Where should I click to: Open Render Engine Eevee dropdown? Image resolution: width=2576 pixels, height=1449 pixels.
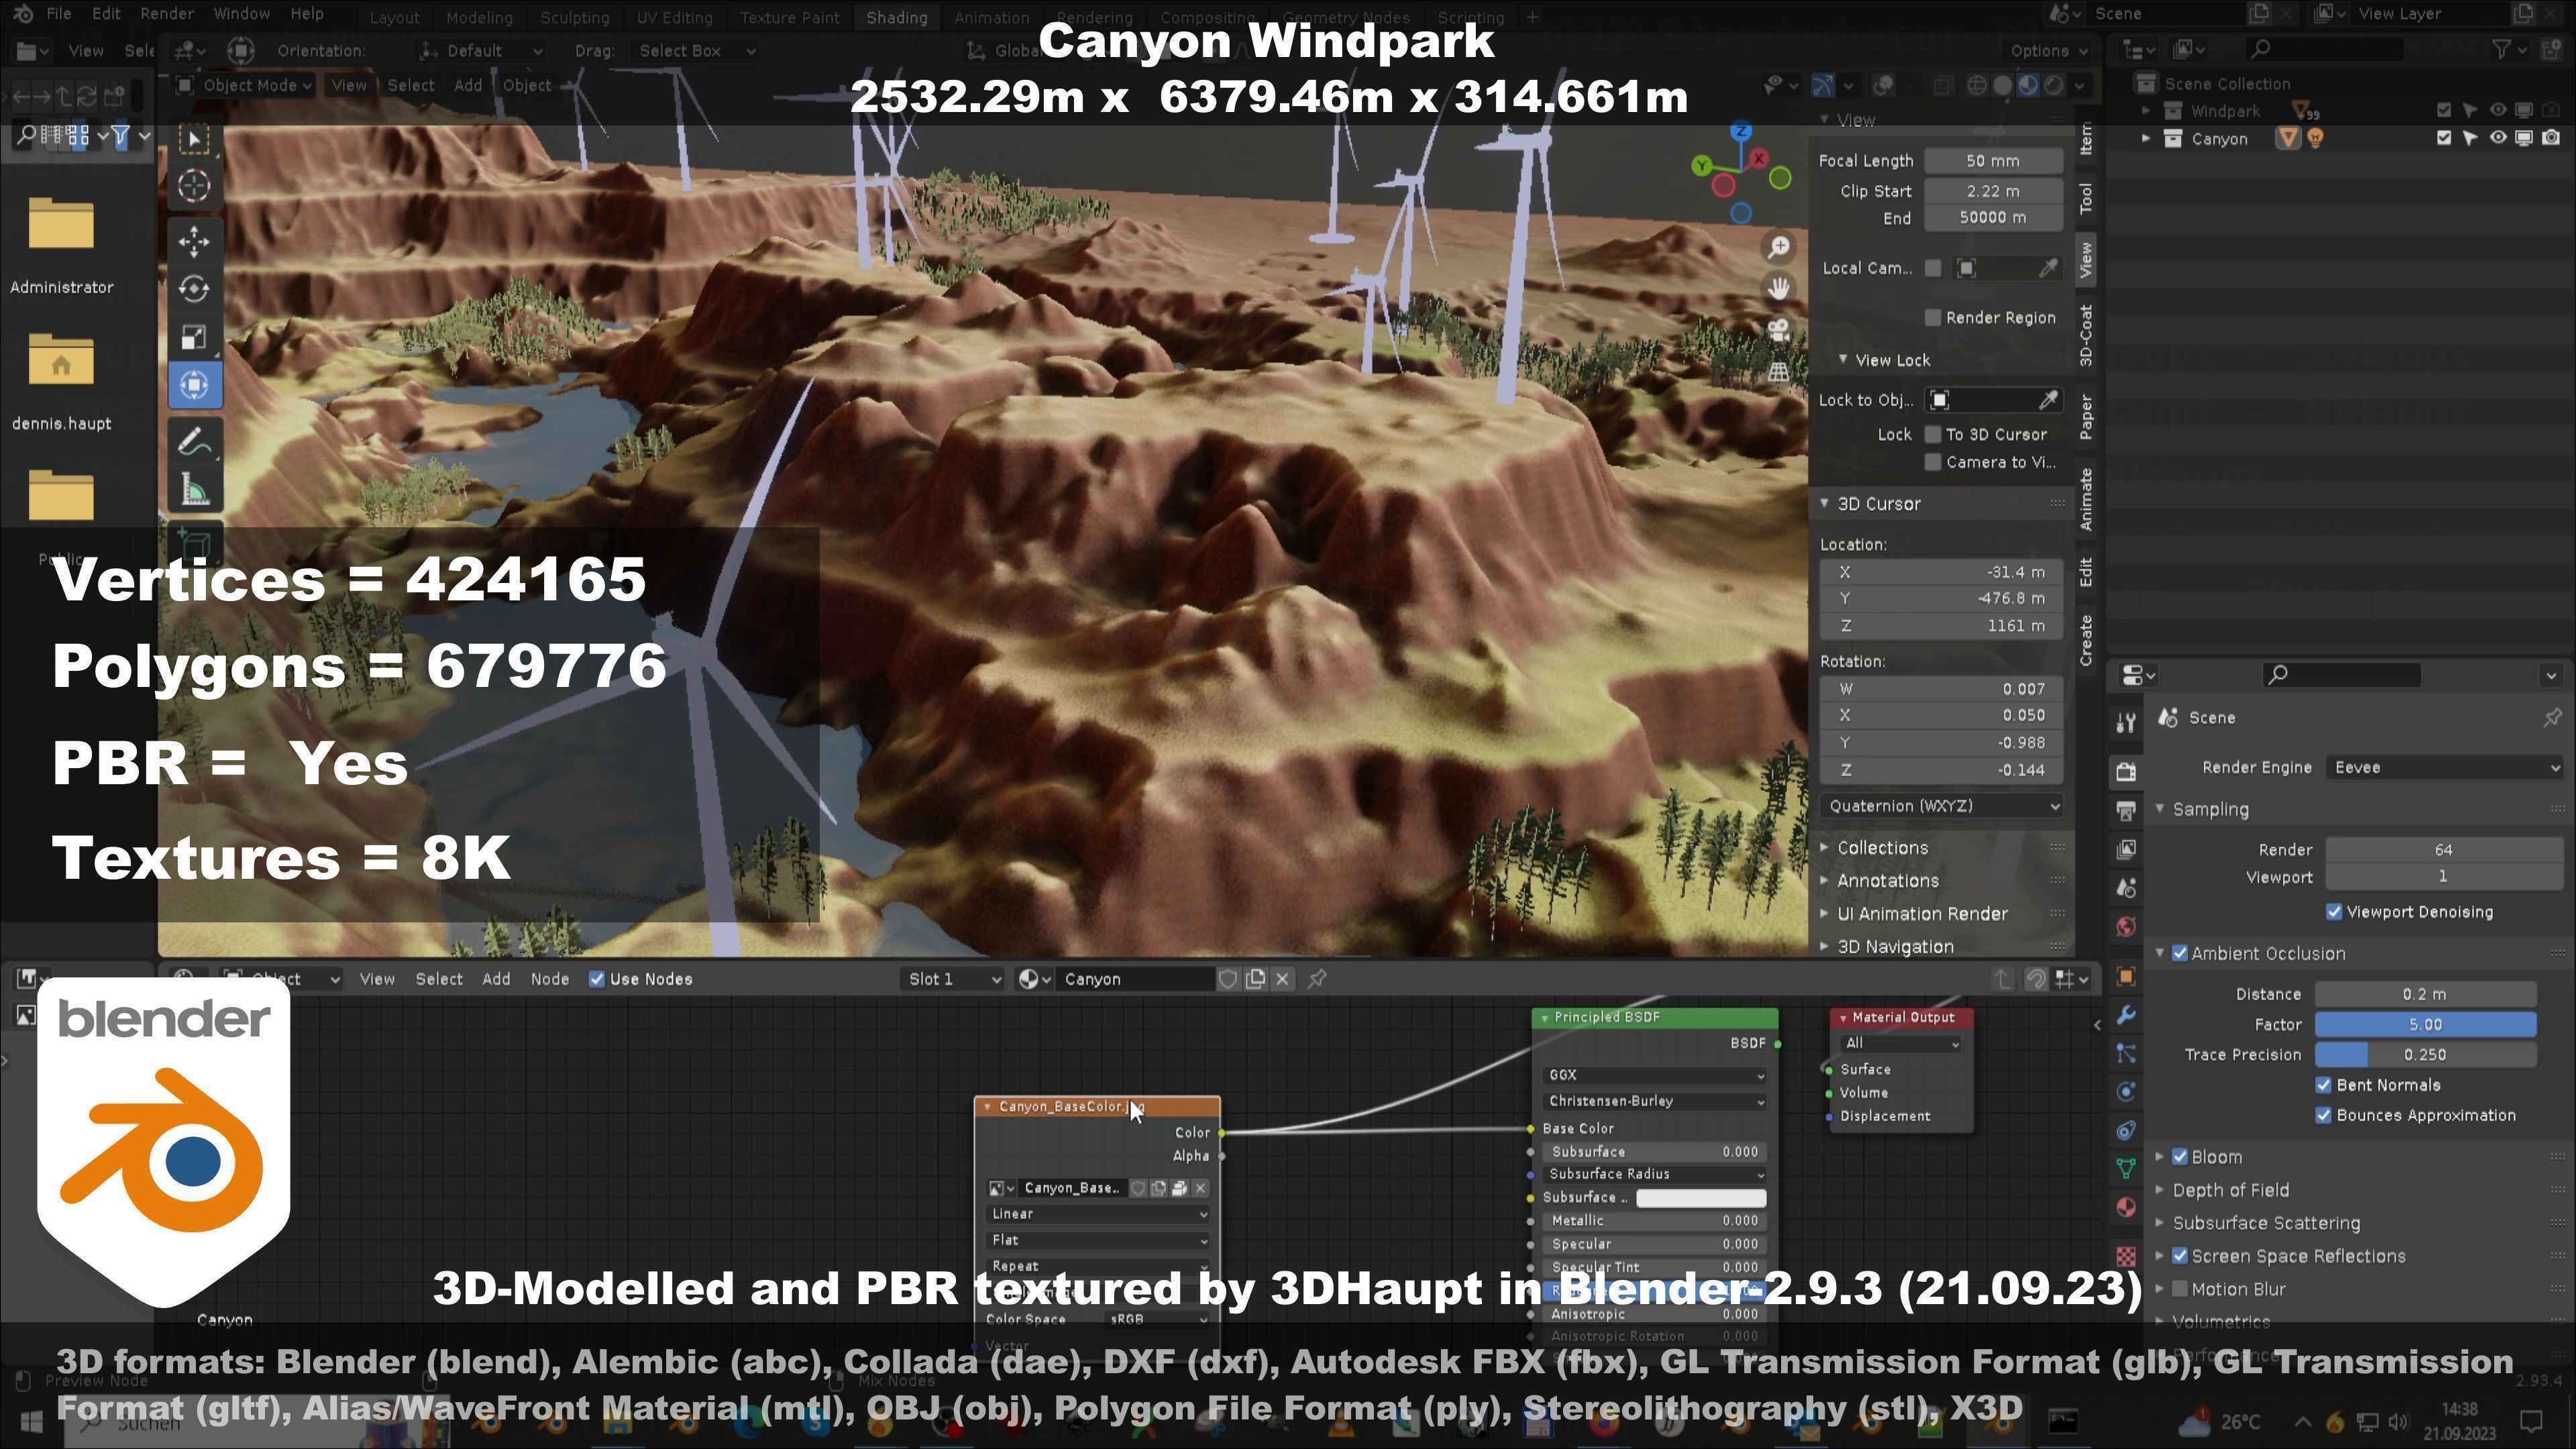[2445, 767]
